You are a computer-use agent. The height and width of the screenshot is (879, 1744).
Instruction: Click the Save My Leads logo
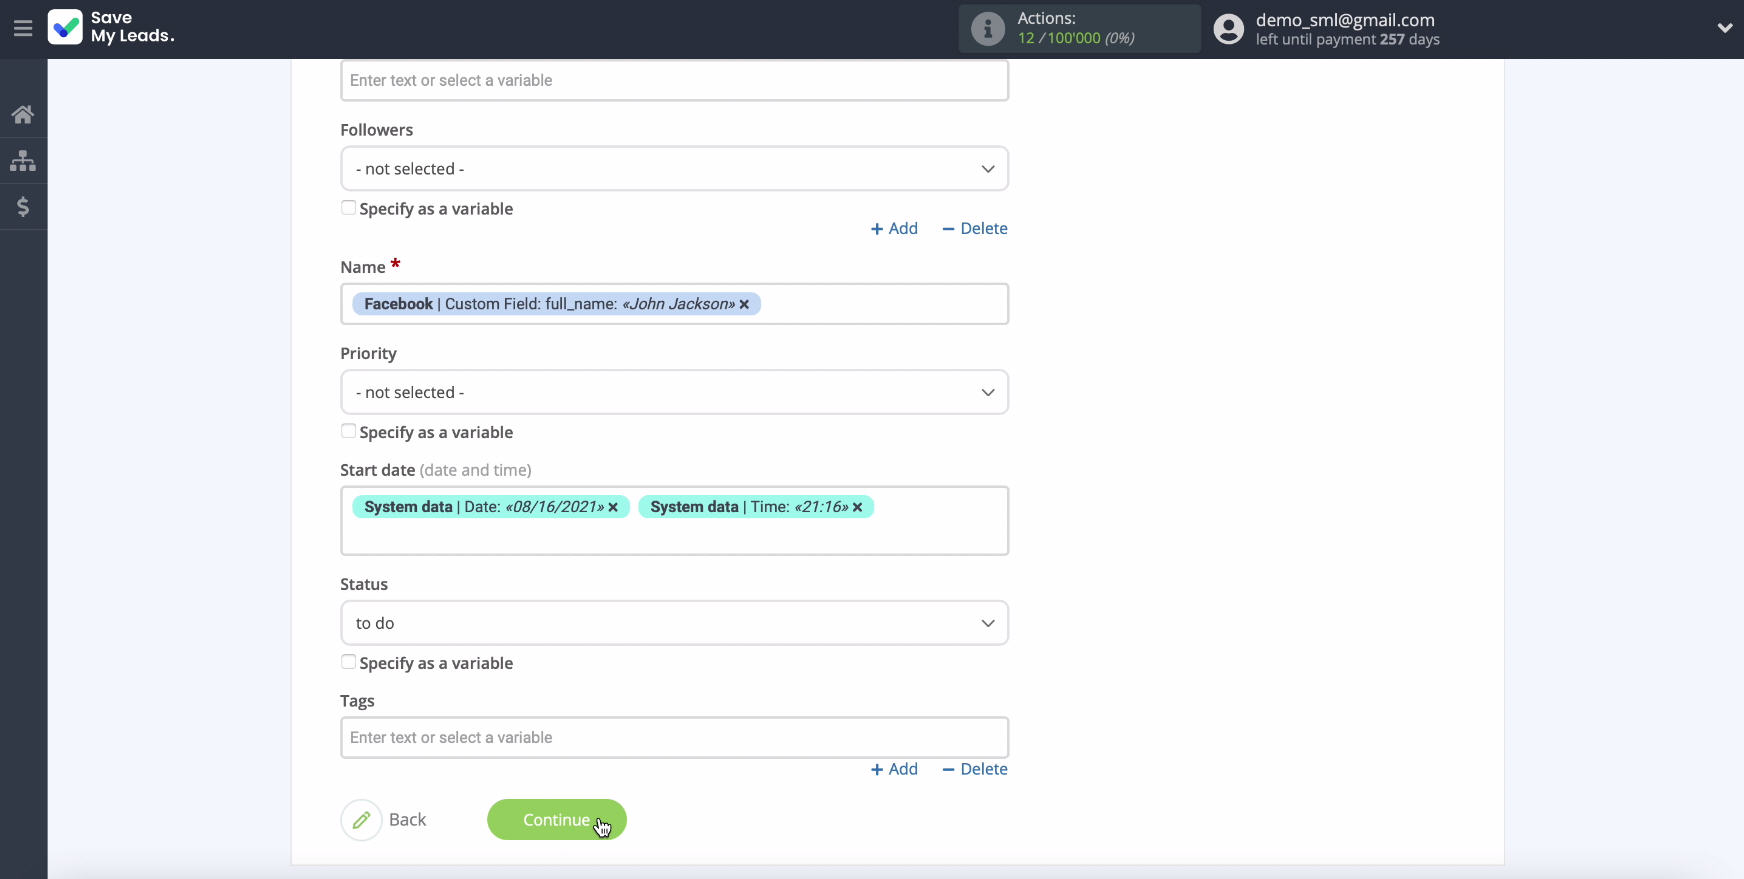111,27
